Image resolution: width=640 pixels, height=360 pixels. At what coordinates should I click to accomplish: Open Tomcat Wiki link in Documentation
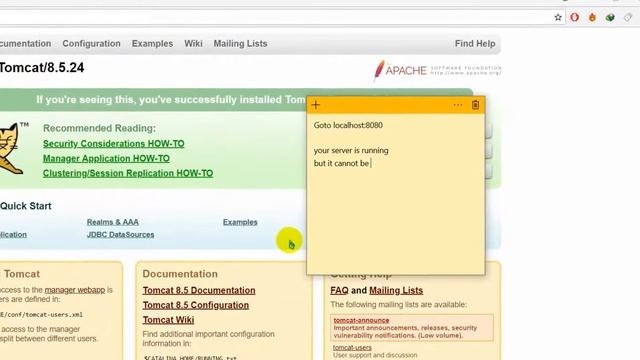(168, 320)
